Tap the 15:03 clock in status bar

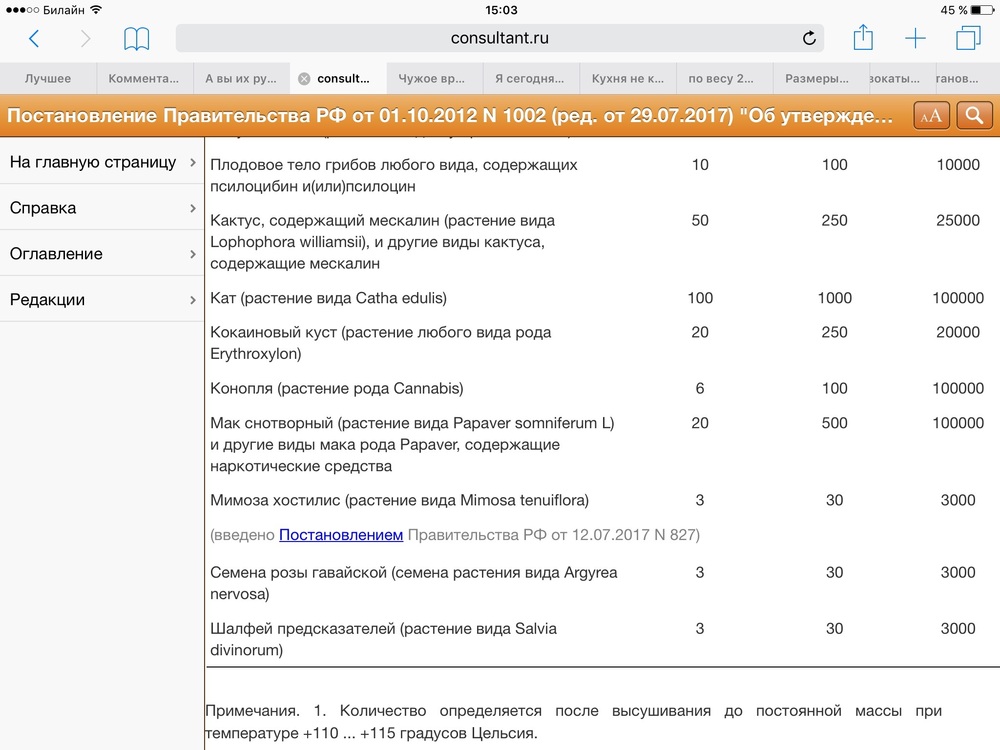tap(501, 10)
